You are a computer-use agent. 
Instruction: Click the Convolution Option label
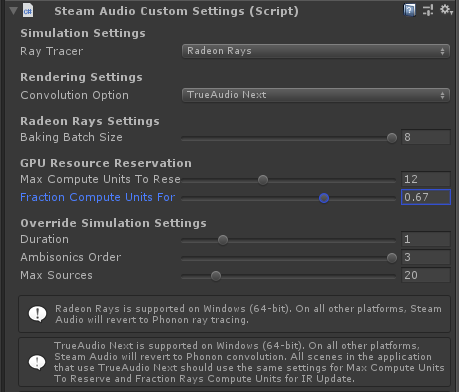[74, 95]
